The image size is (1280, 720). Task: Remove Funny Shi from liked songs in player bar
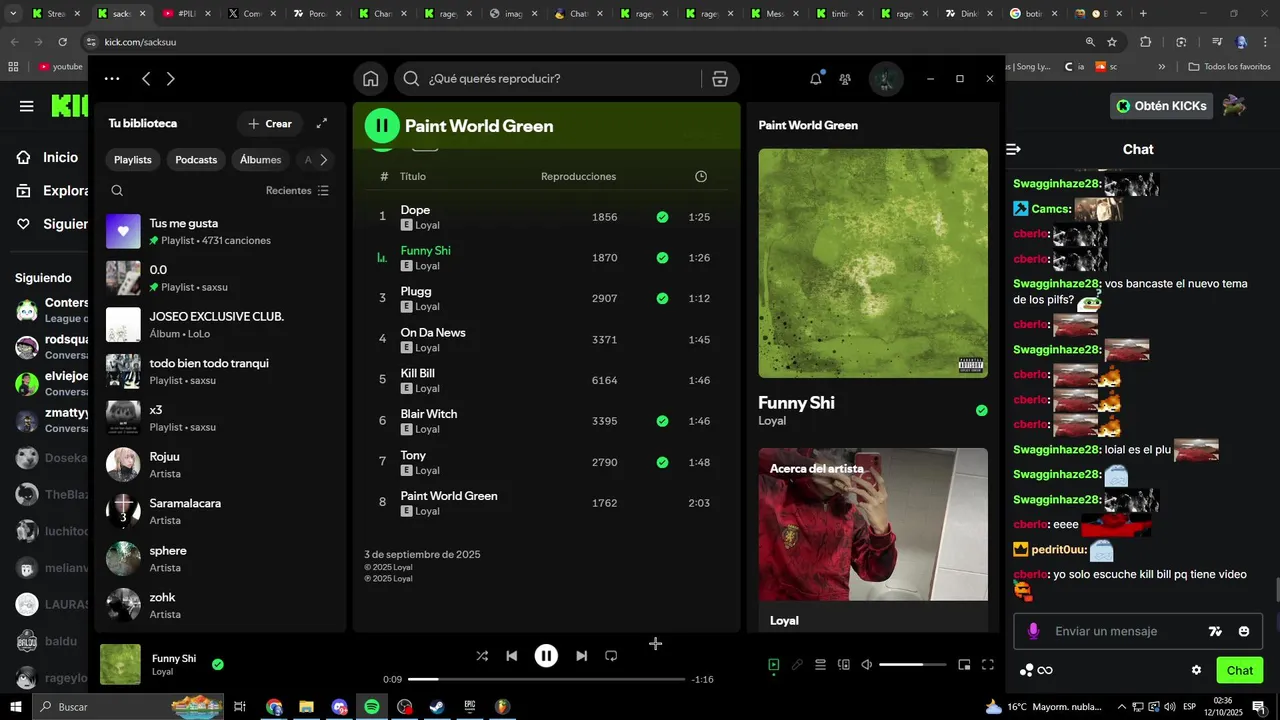(218, 664)
